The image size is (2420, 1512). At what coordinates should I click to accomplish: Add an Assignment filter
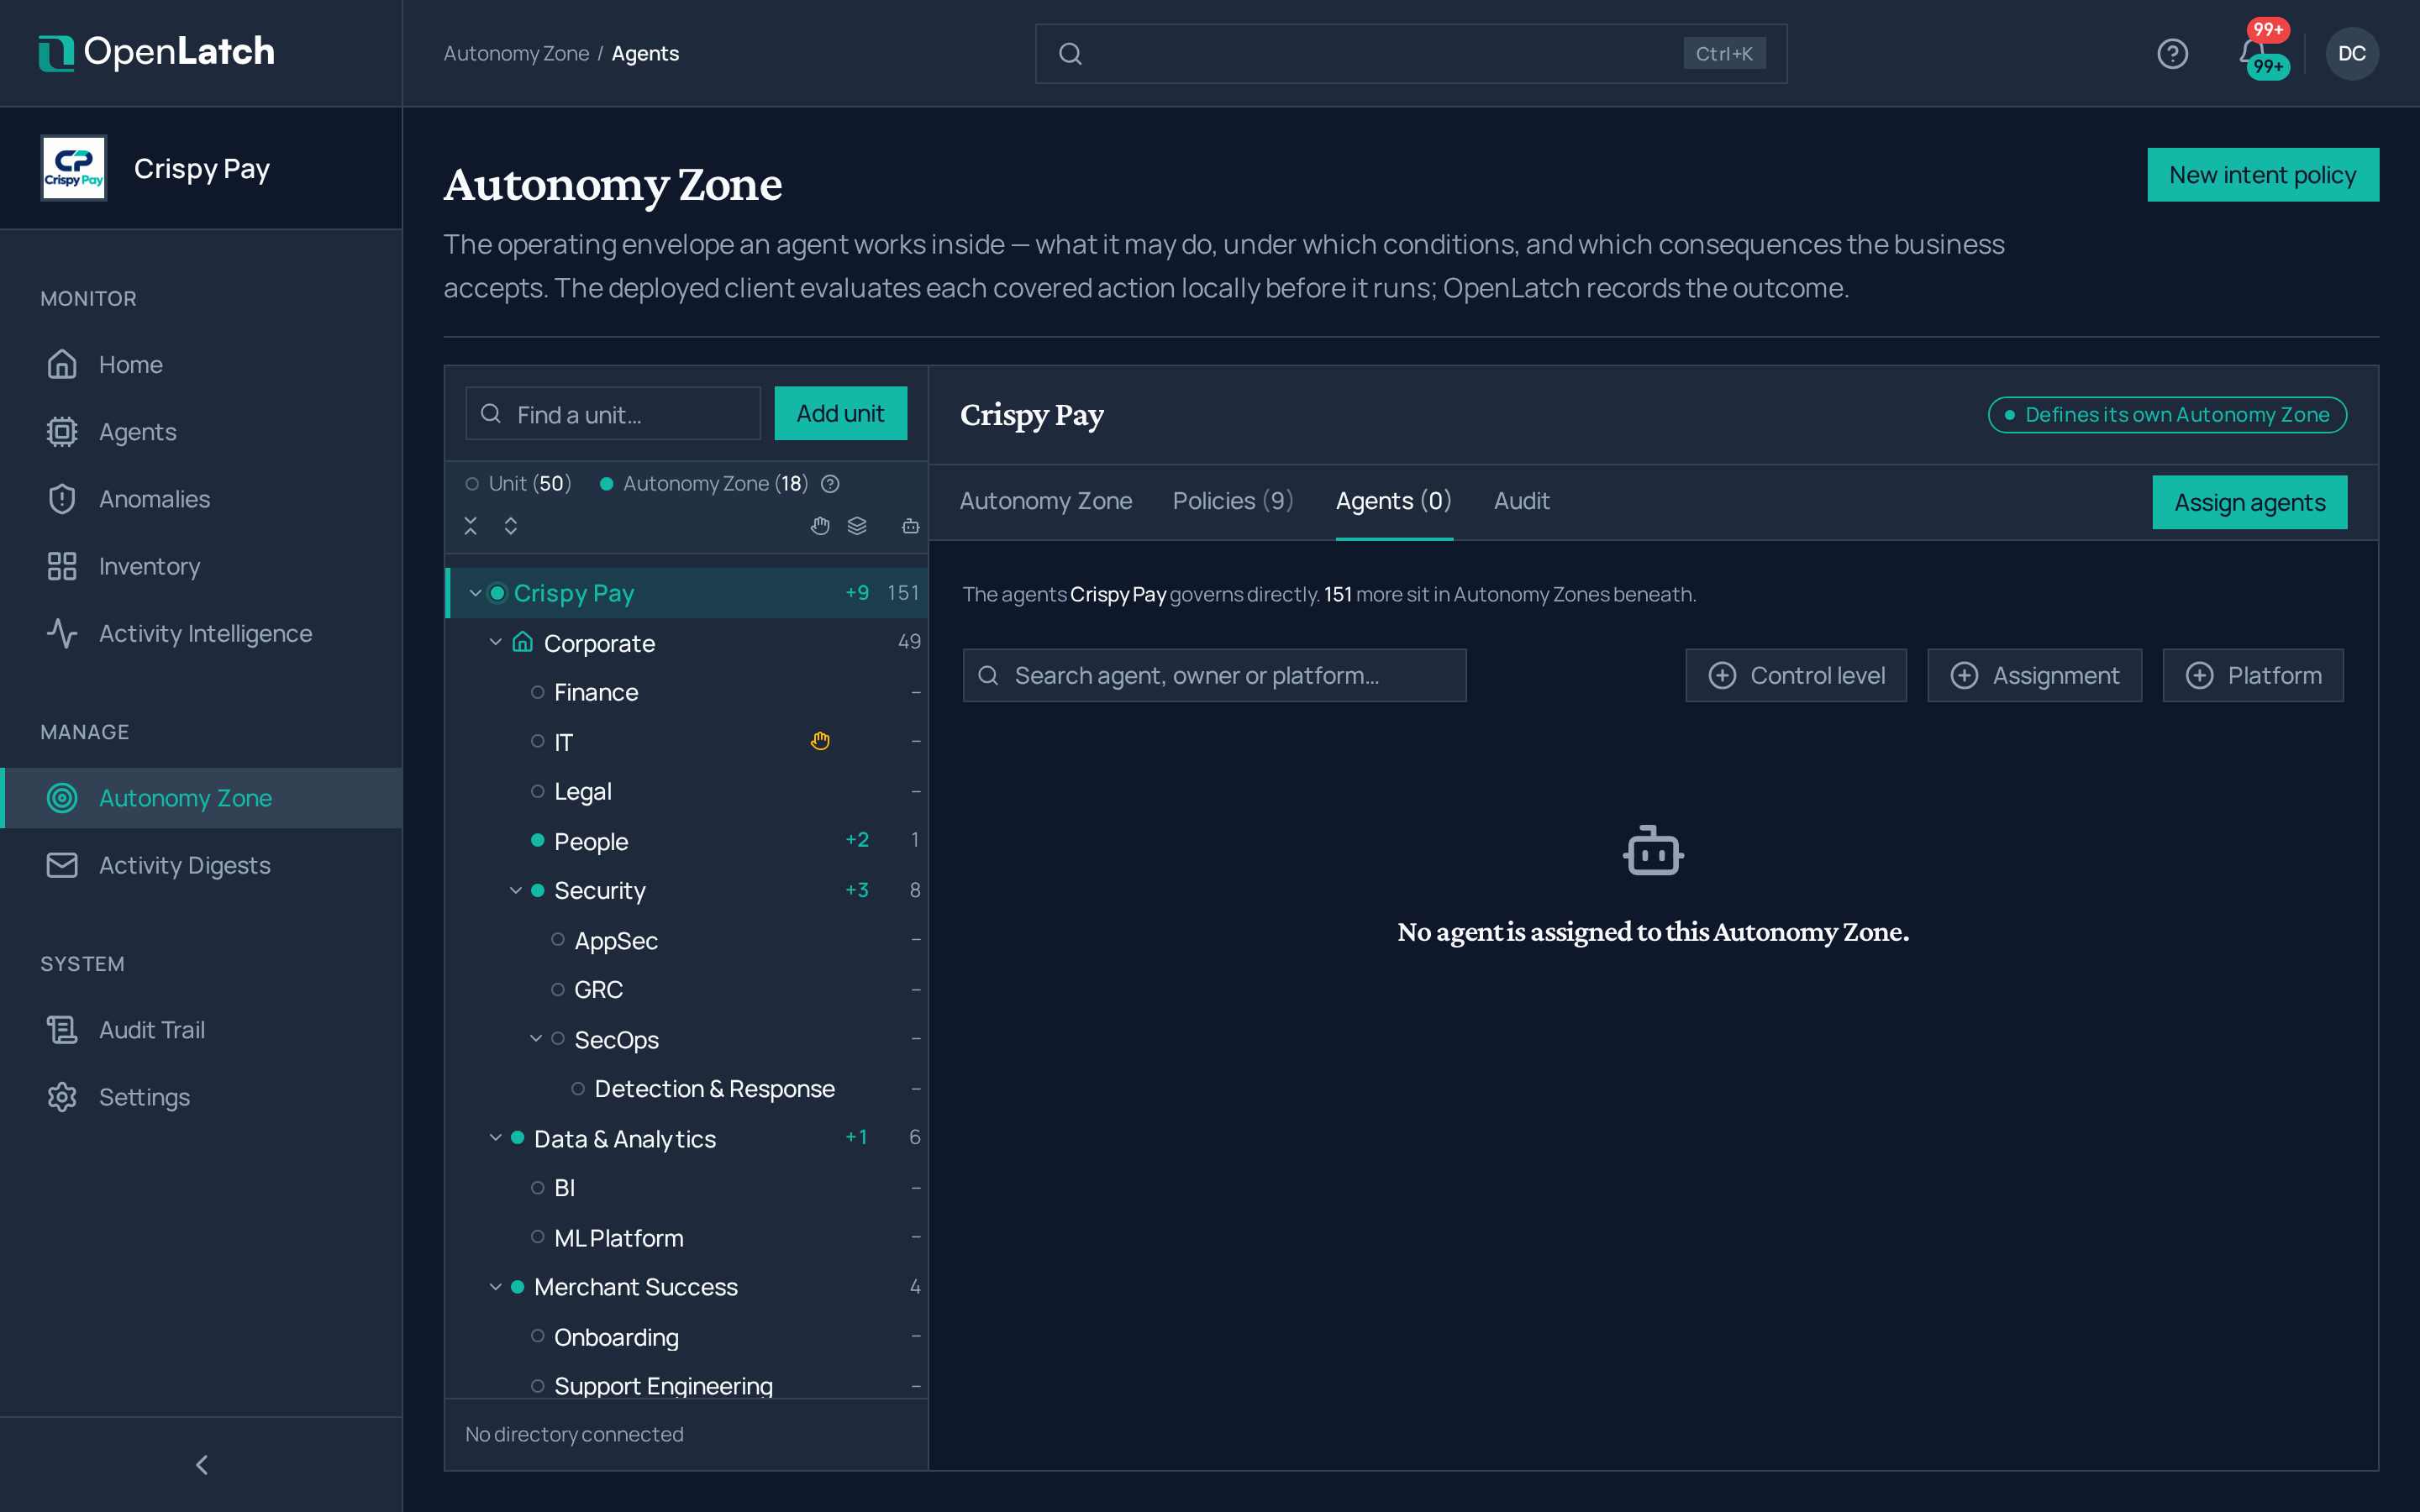pos(2034,676)
